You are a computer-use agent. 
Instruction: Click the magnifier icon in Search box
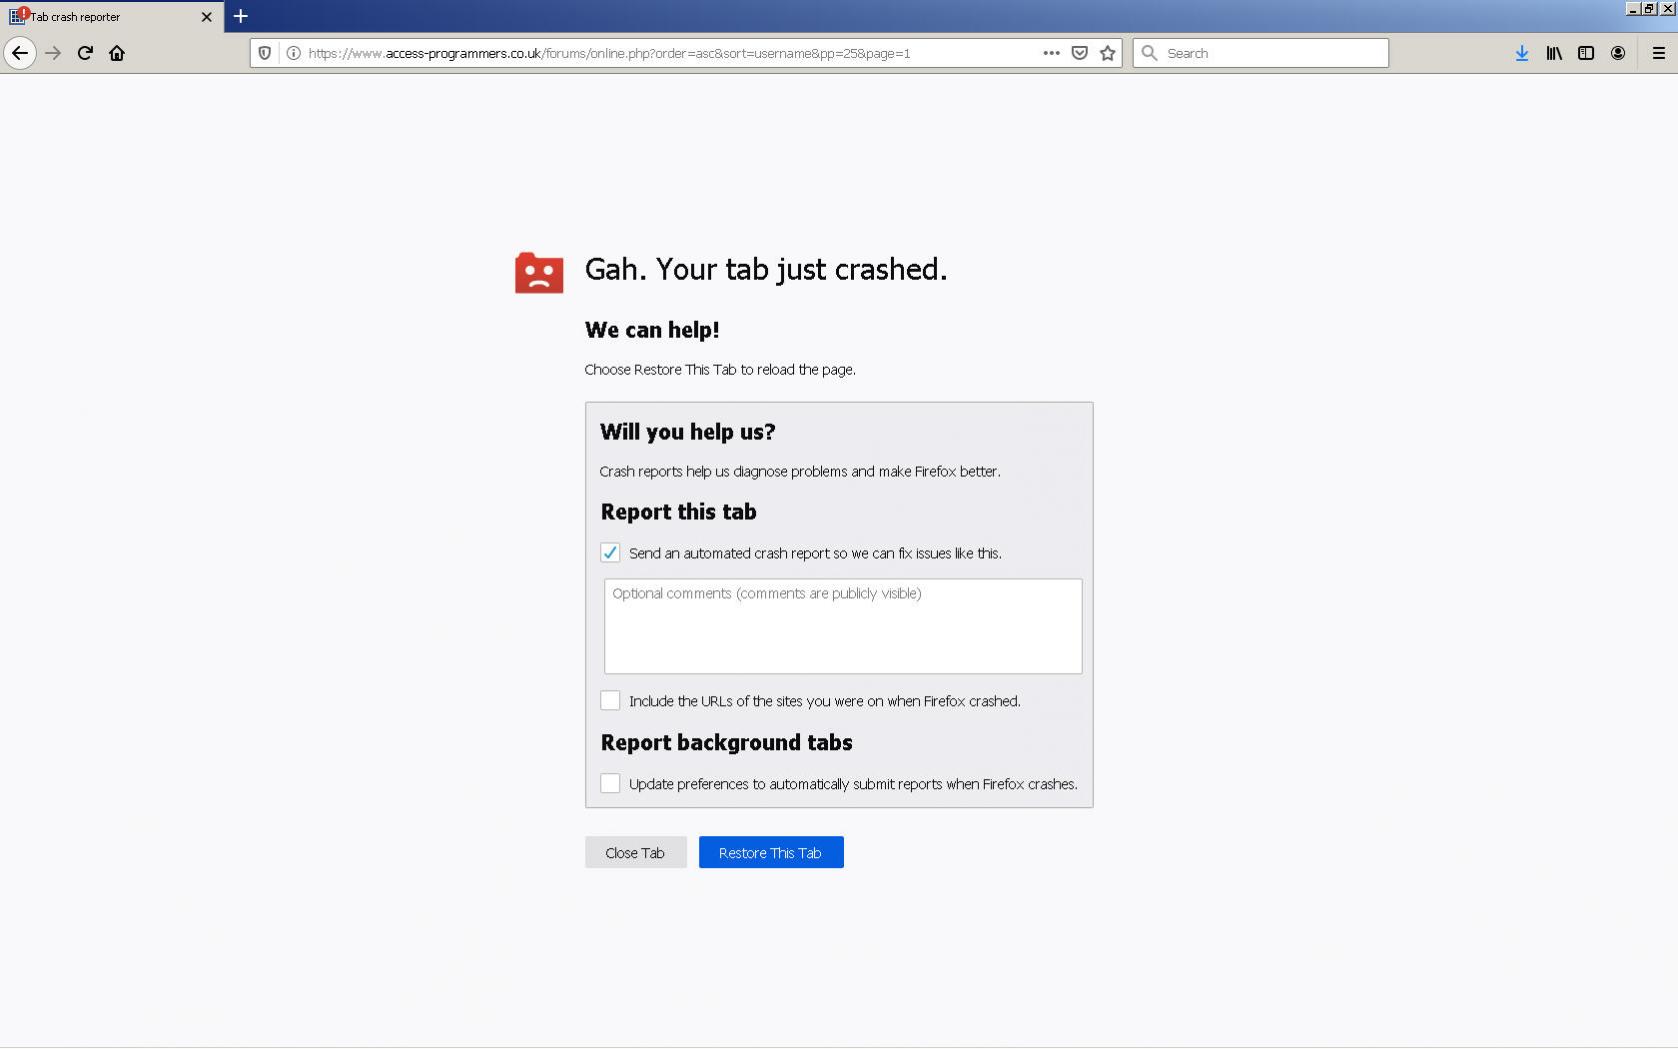pos(1149,53)
